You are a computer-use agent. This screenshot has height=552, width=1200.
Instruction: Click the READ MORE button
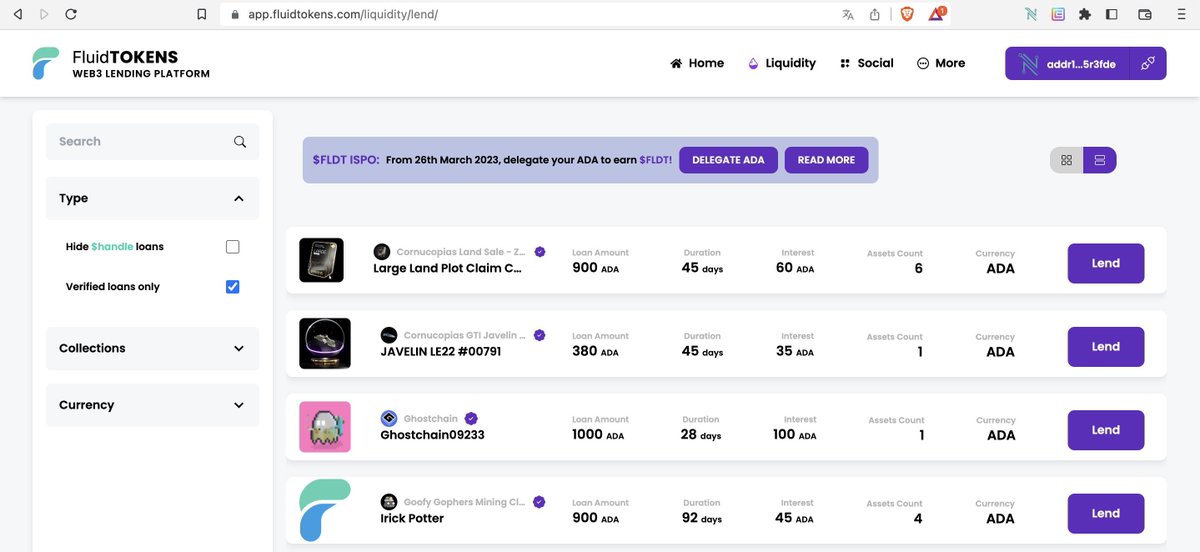pos(826,160)
